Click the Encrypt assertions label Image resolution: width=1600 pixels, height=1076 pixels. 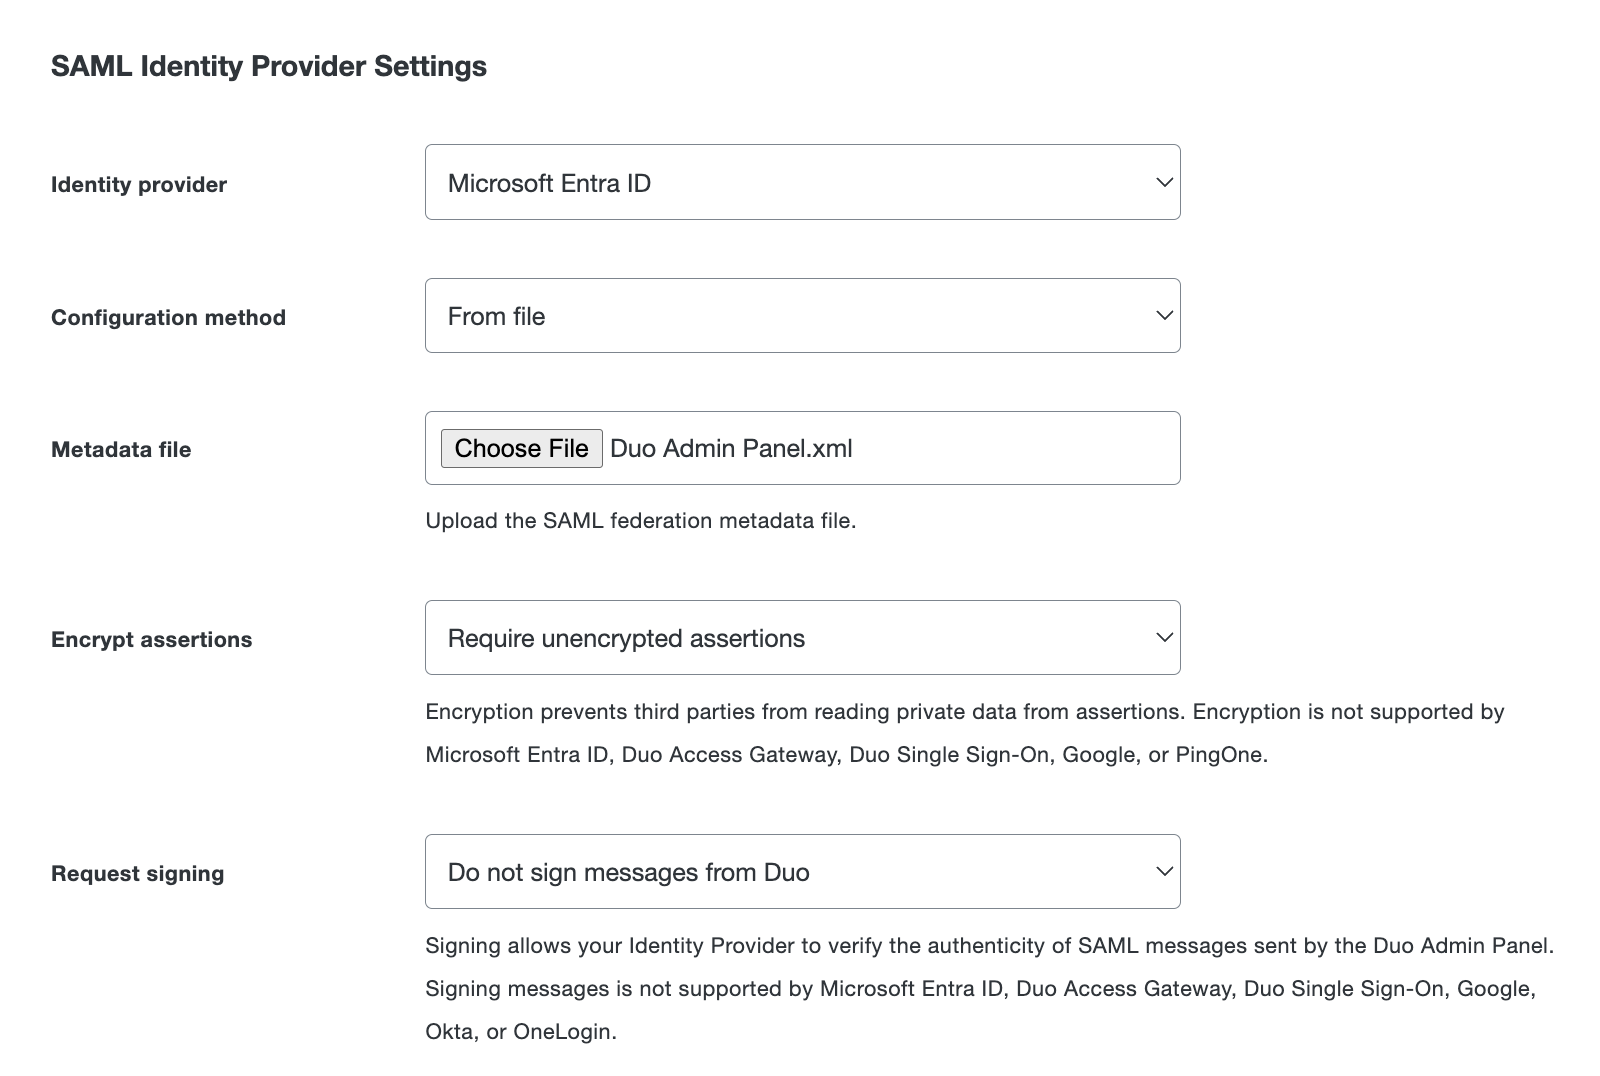click(x=151, y=639)
